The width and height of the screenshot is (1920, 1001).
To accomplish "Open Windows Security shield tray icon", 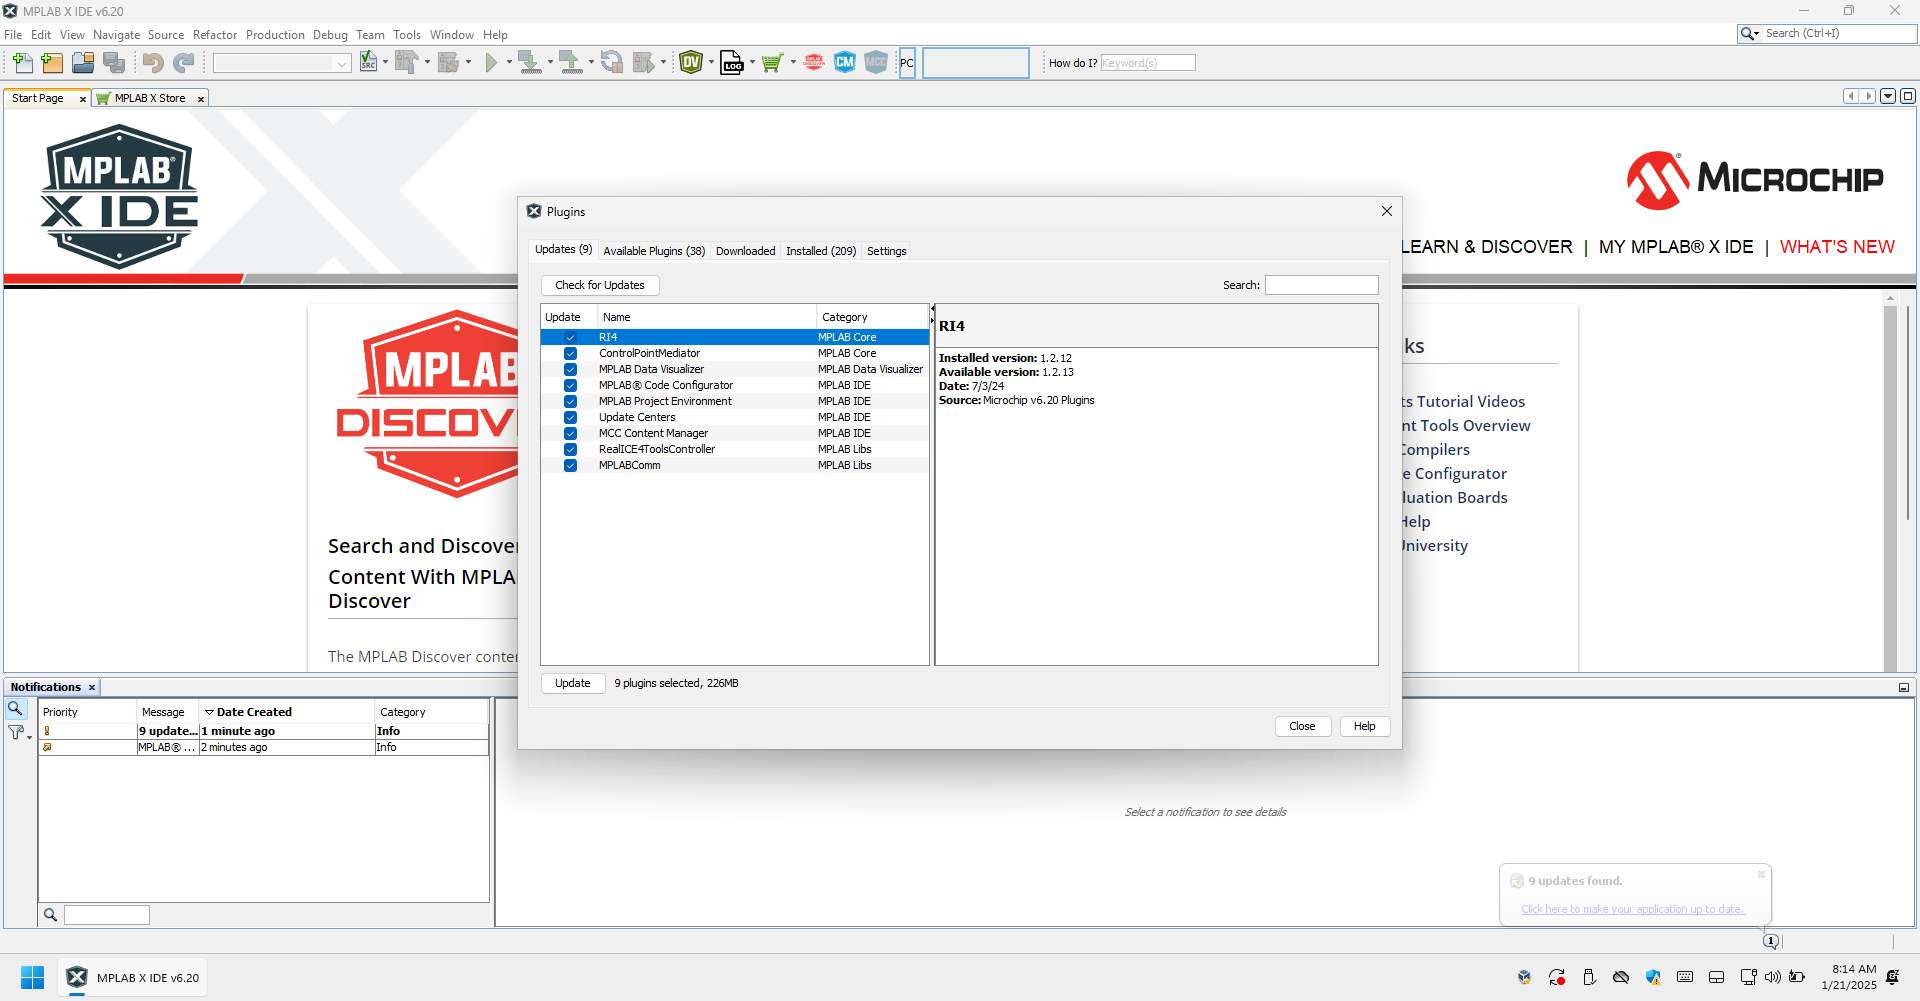I will [1653, 977].
